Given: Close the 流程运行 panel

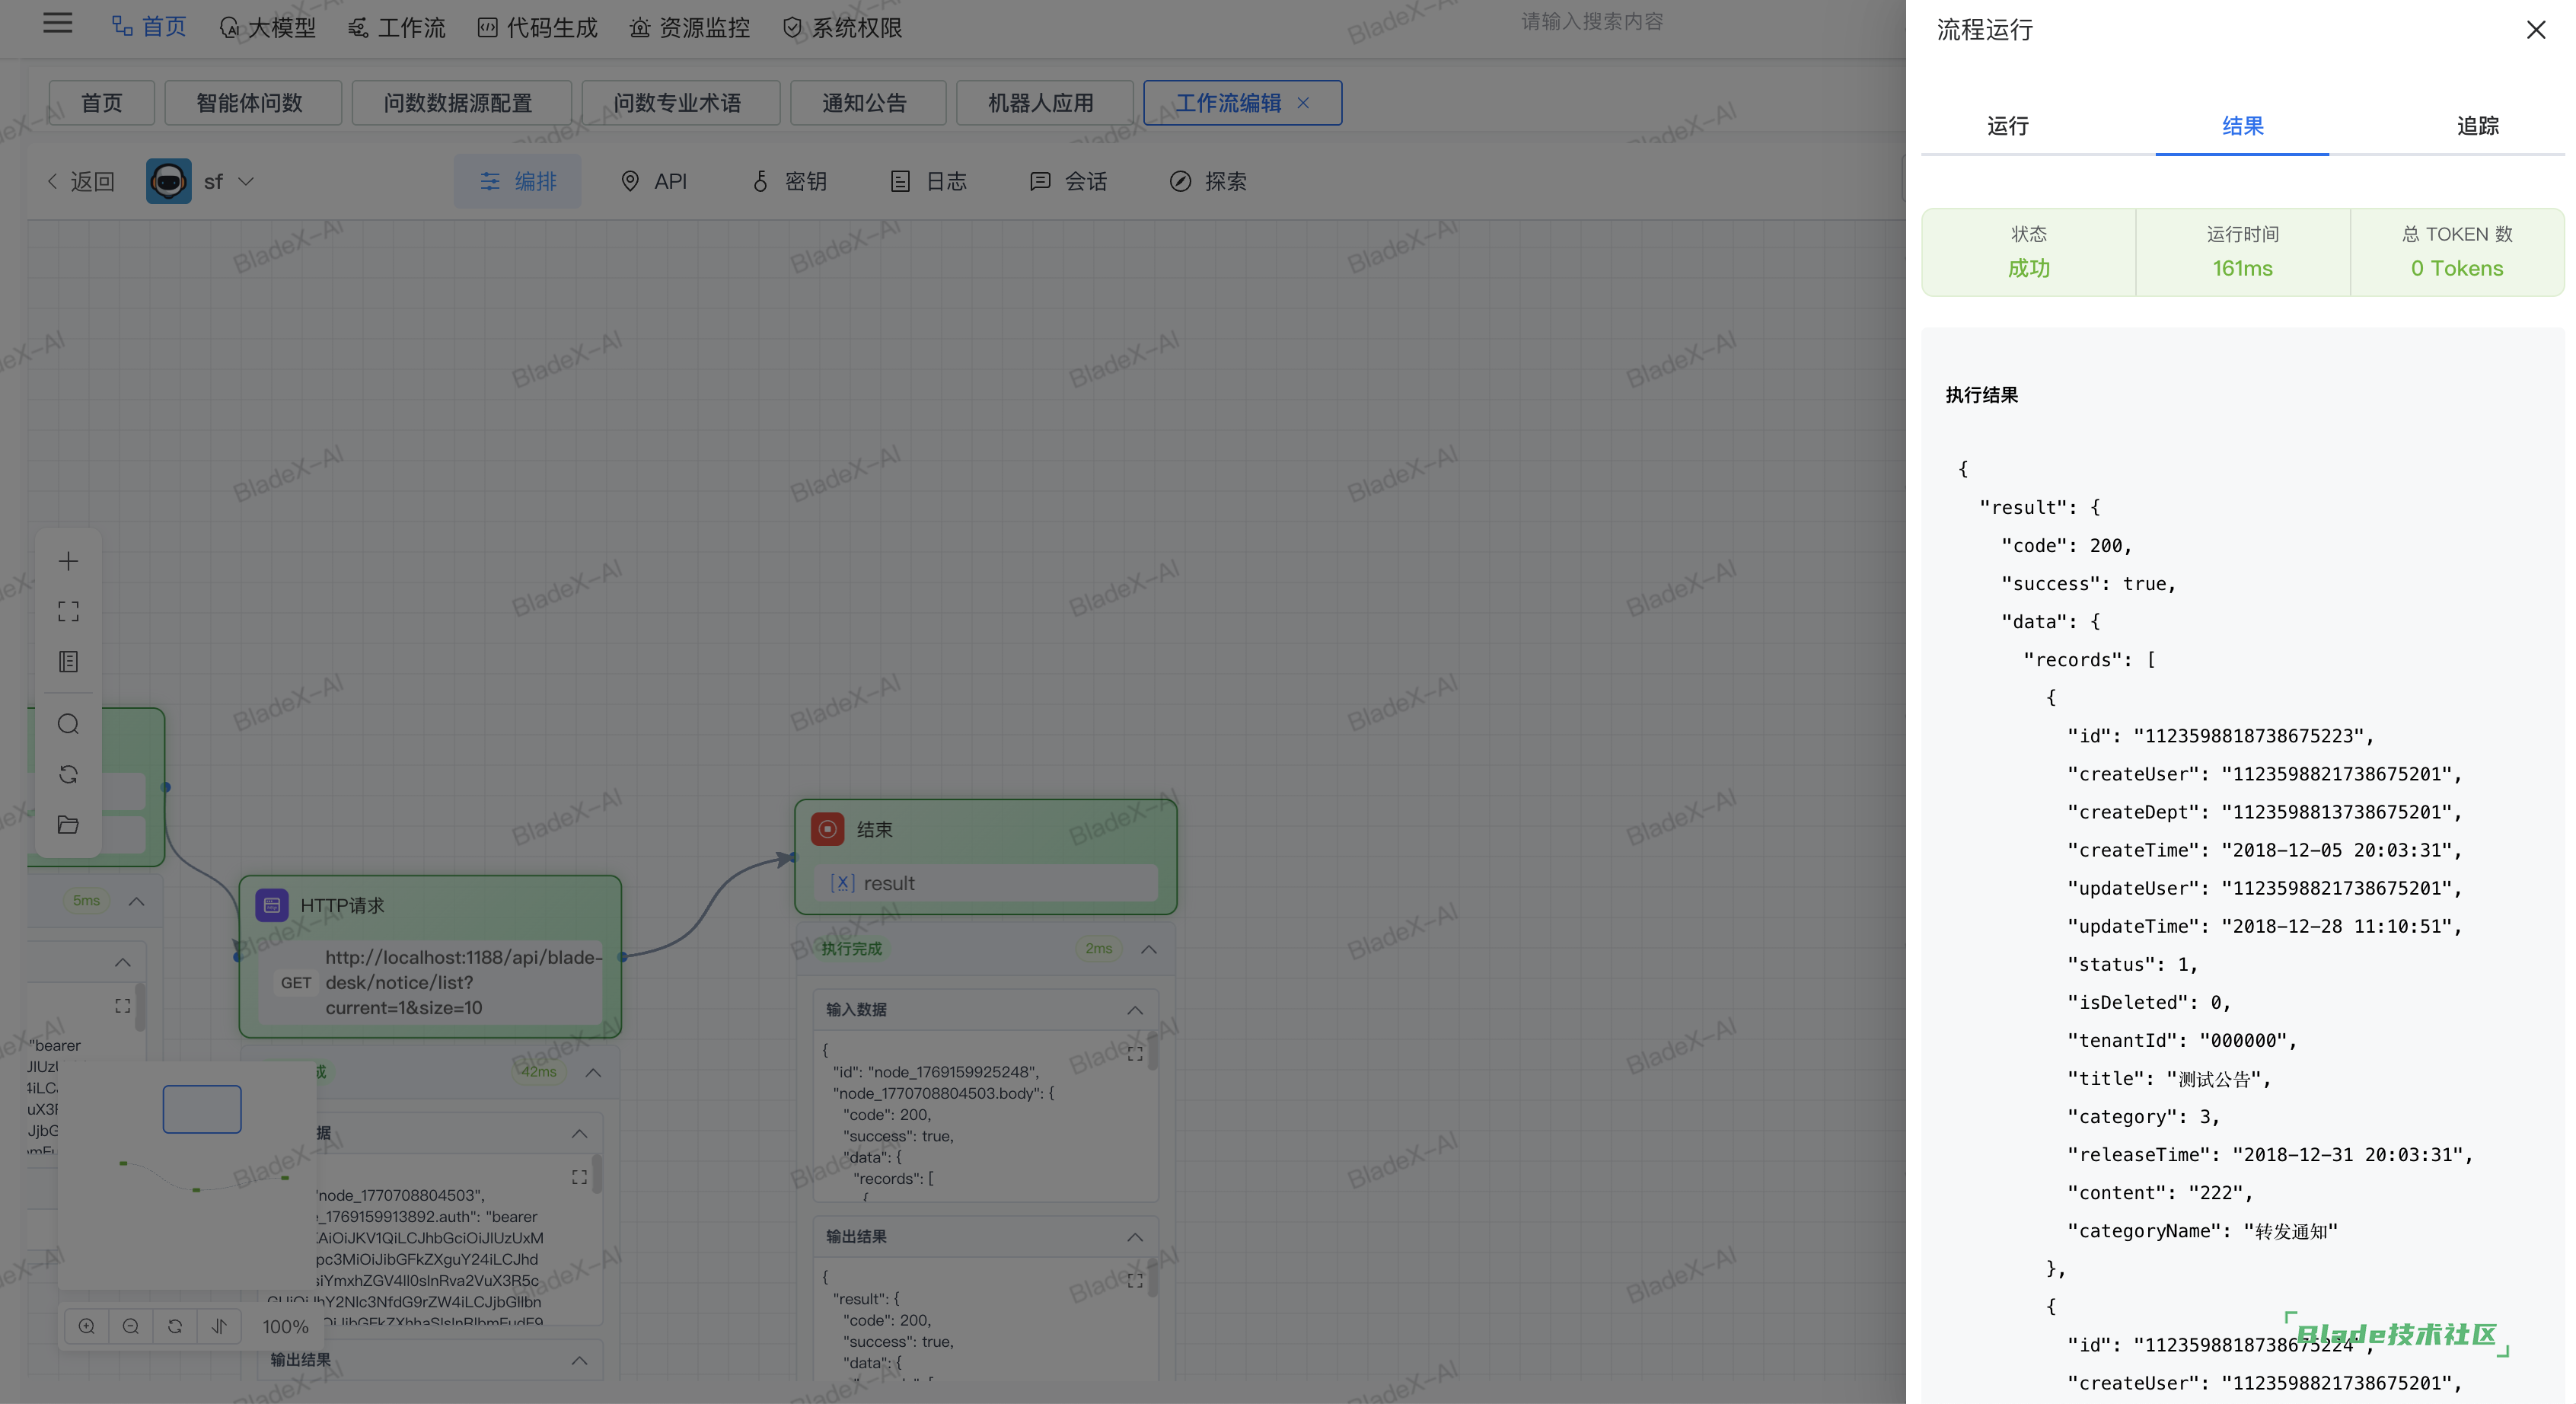Looking at the screenshot, I should point(2535,30).
